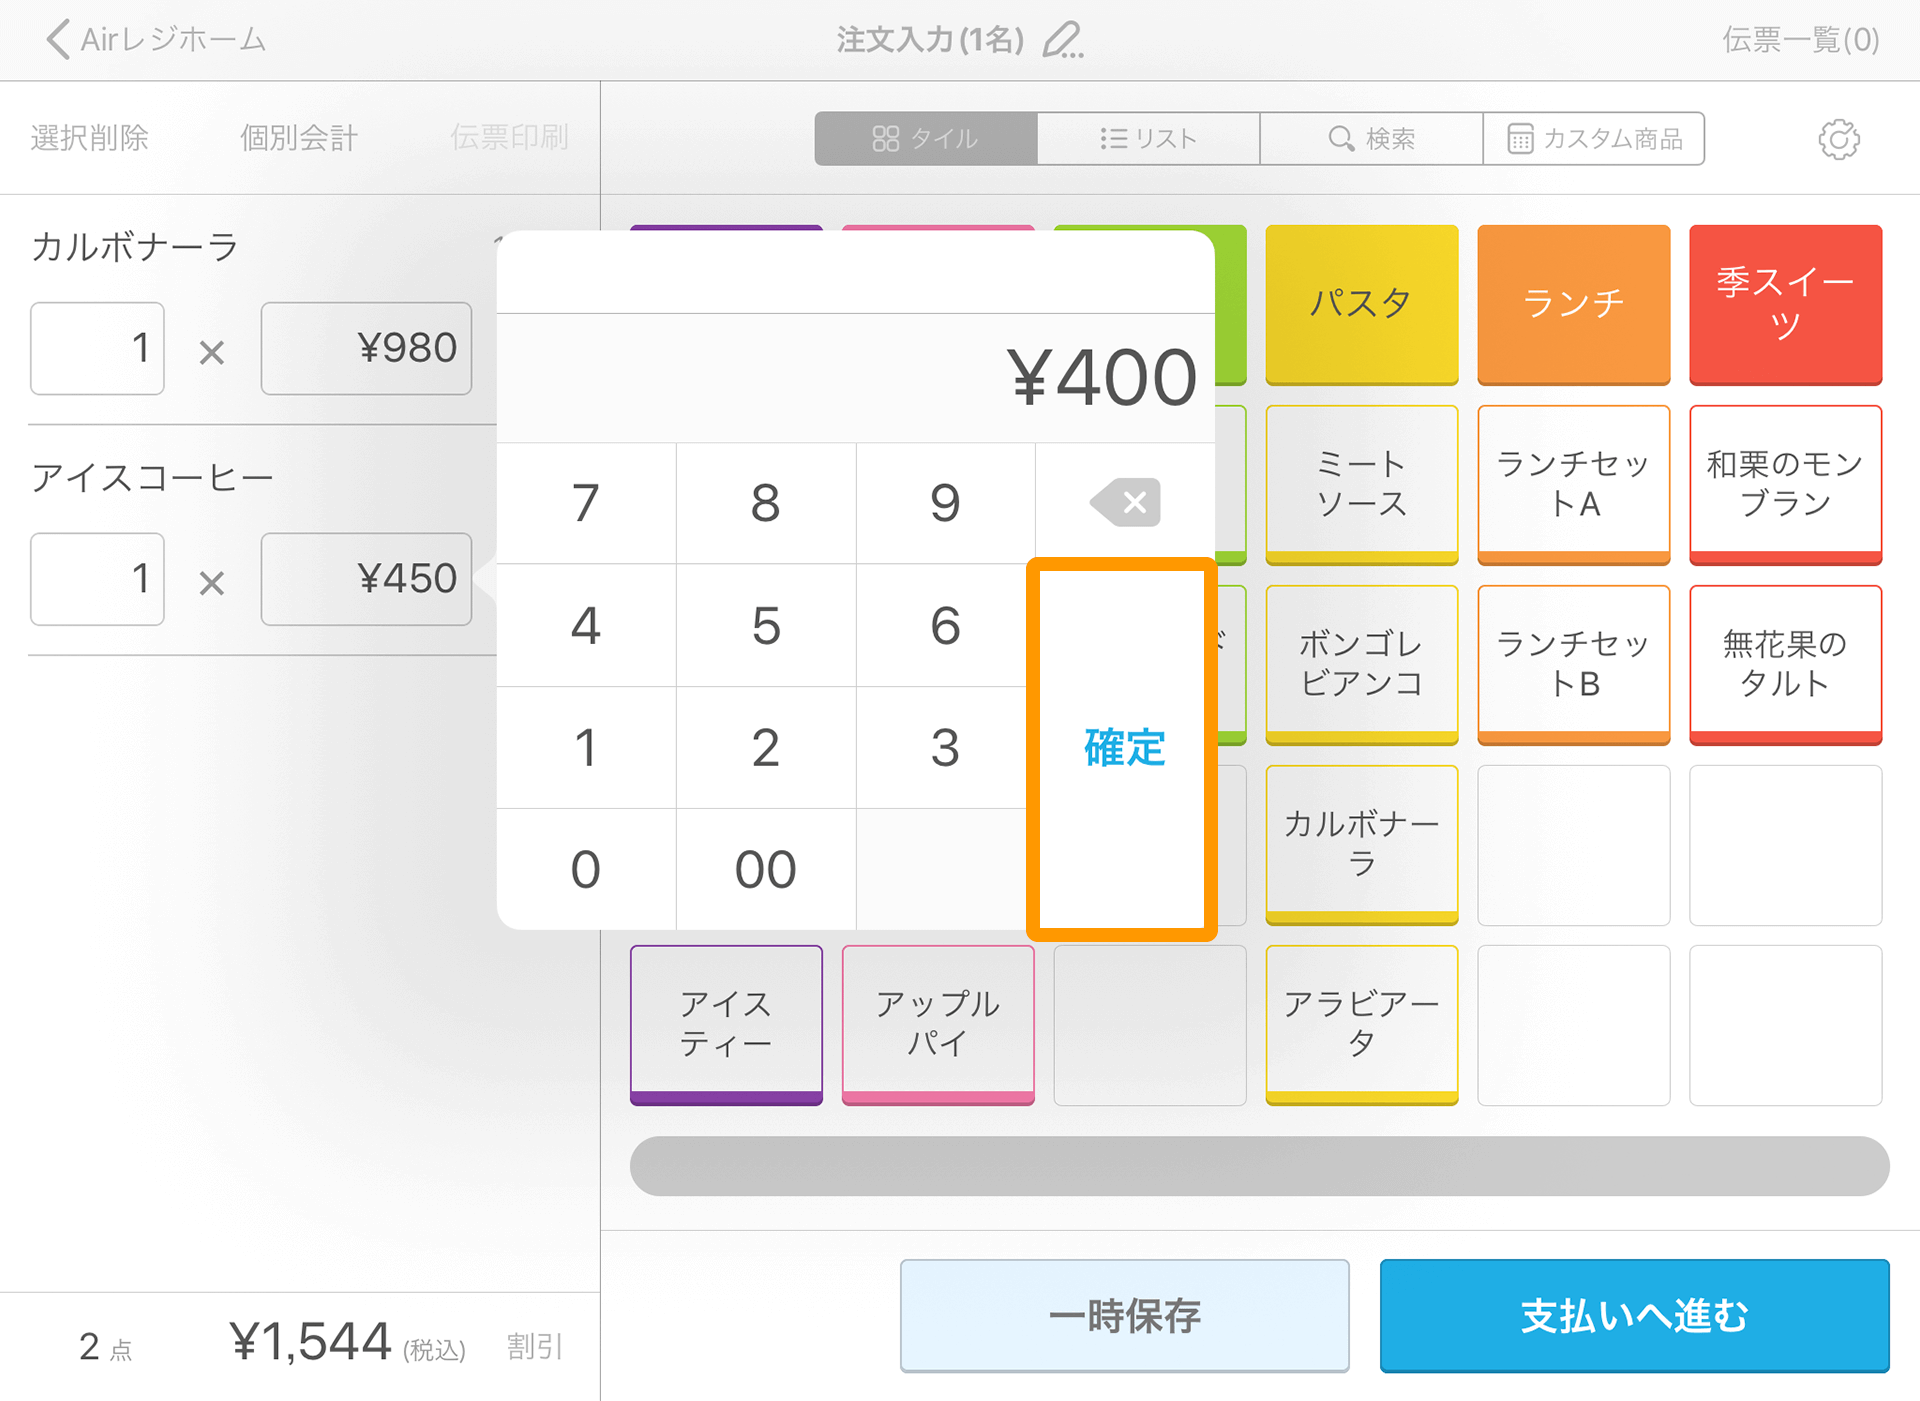Tap keypad digit 9
Viewport: 1920px width, 1401px height.
coord(945,503)
